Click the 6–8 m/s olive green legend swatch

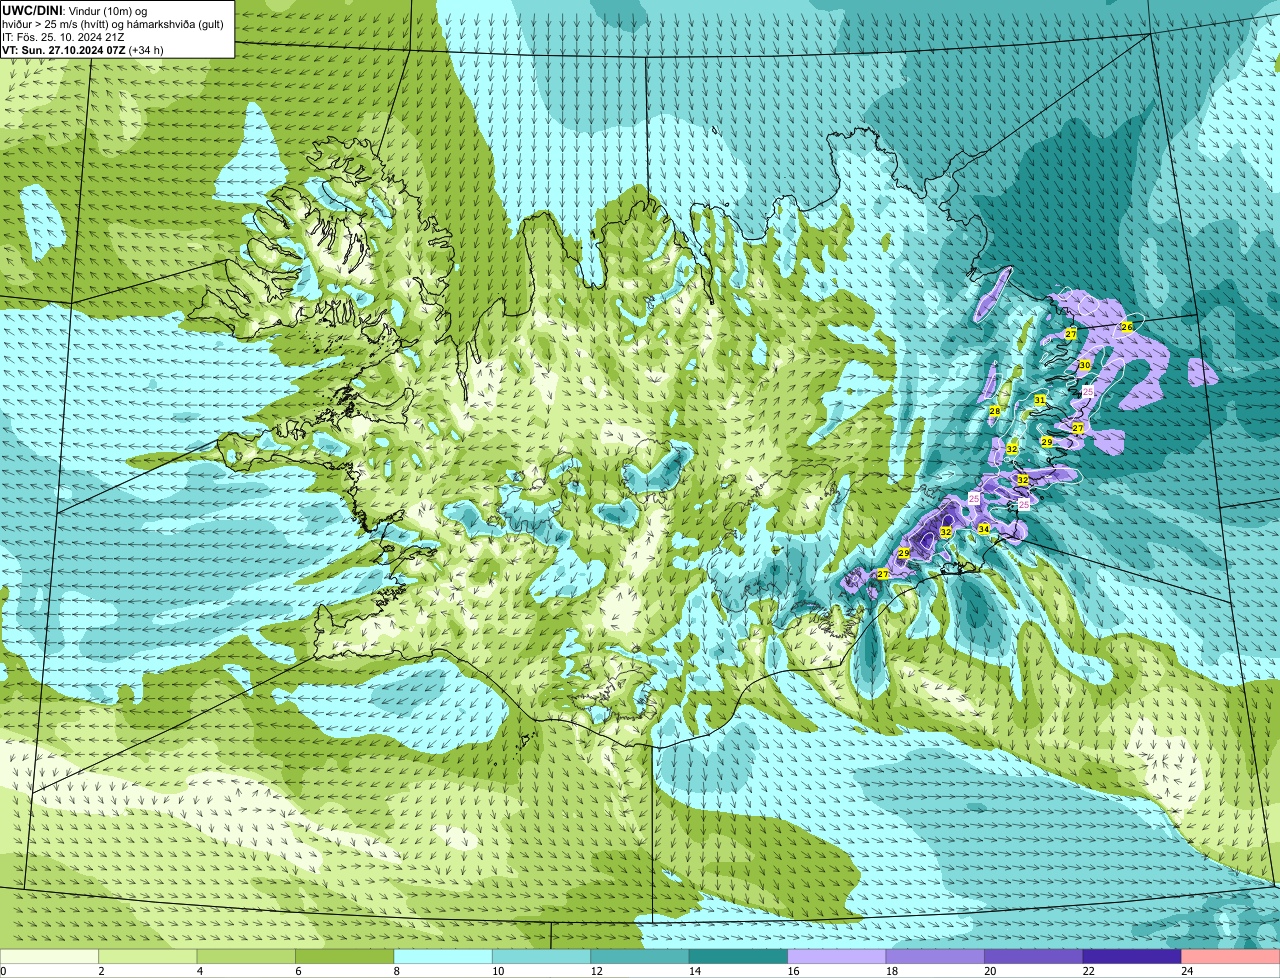tap(346, 956)
